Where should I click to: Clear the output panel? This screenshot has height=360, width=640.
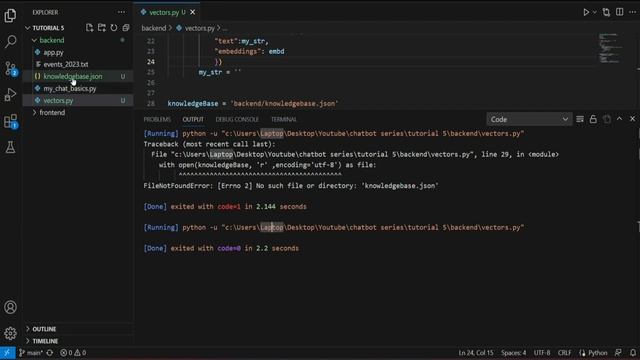(580, 119)
